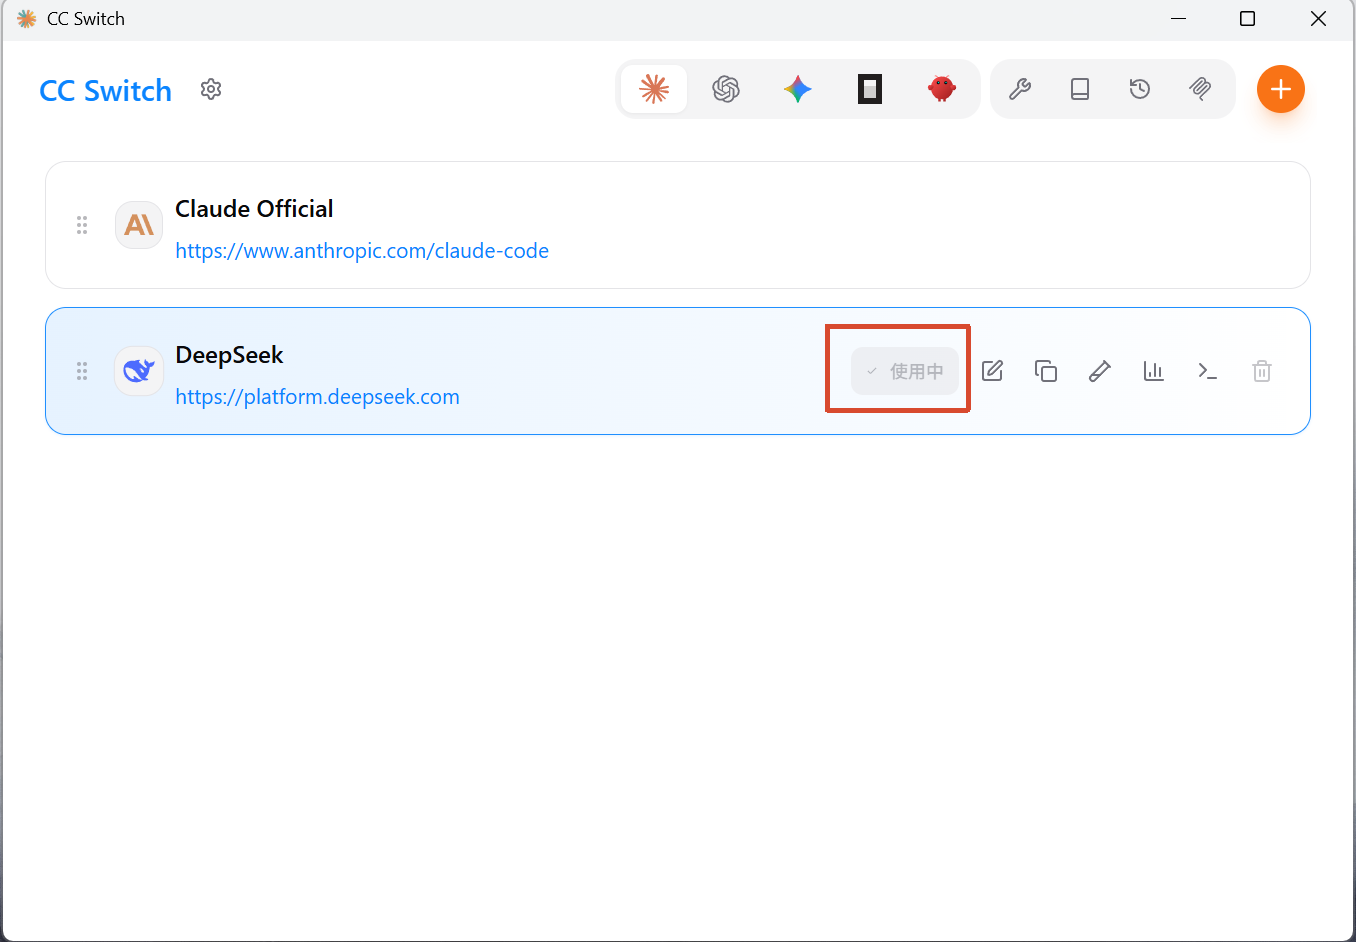Click the DeepSeek whale logo
This screenshot has width=1356, height=942.
click(139, 371)
